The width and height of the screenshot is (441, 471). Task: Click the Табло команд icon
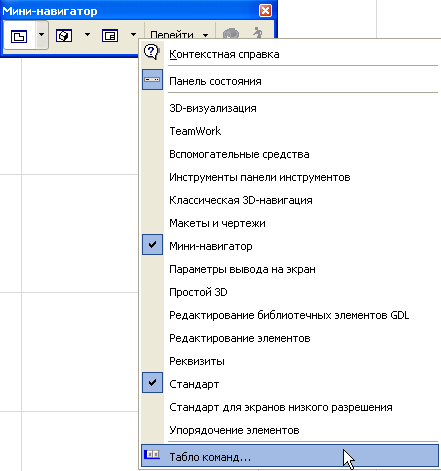(x=152, y=455)
